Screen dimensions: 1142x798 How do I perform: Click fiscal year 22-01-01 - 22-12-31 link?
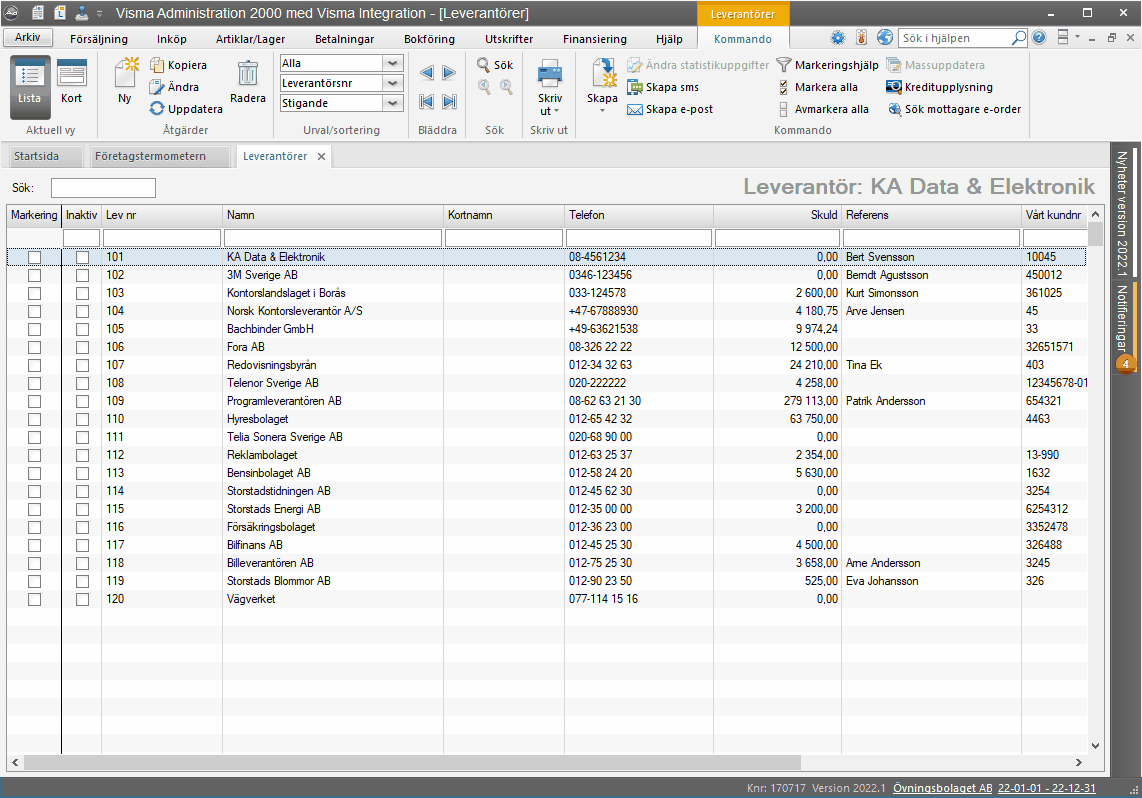click(1047, 788)
